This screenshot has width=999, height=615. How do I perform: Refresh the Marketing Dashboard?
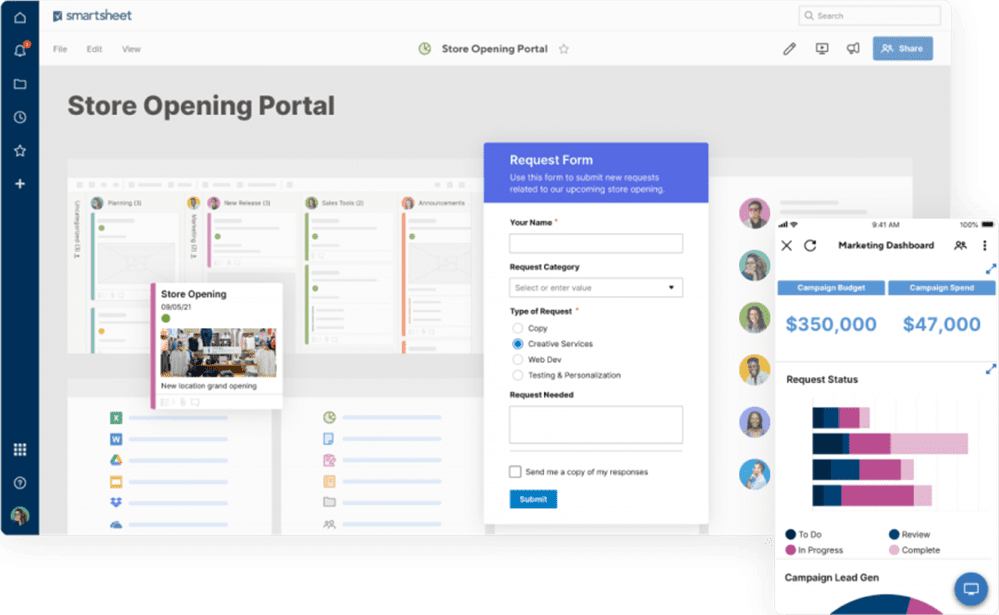pos(810,246)
